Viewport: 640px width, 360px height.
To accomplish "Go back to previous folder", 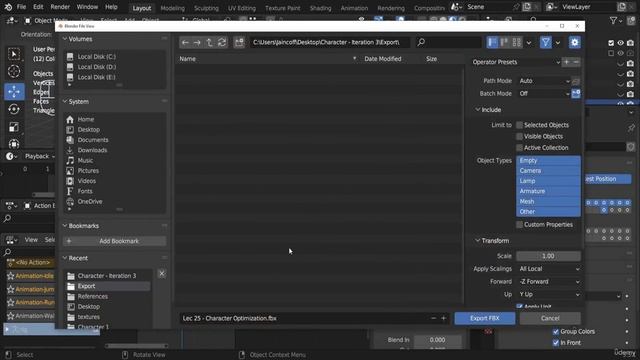I will click(185, 42).
